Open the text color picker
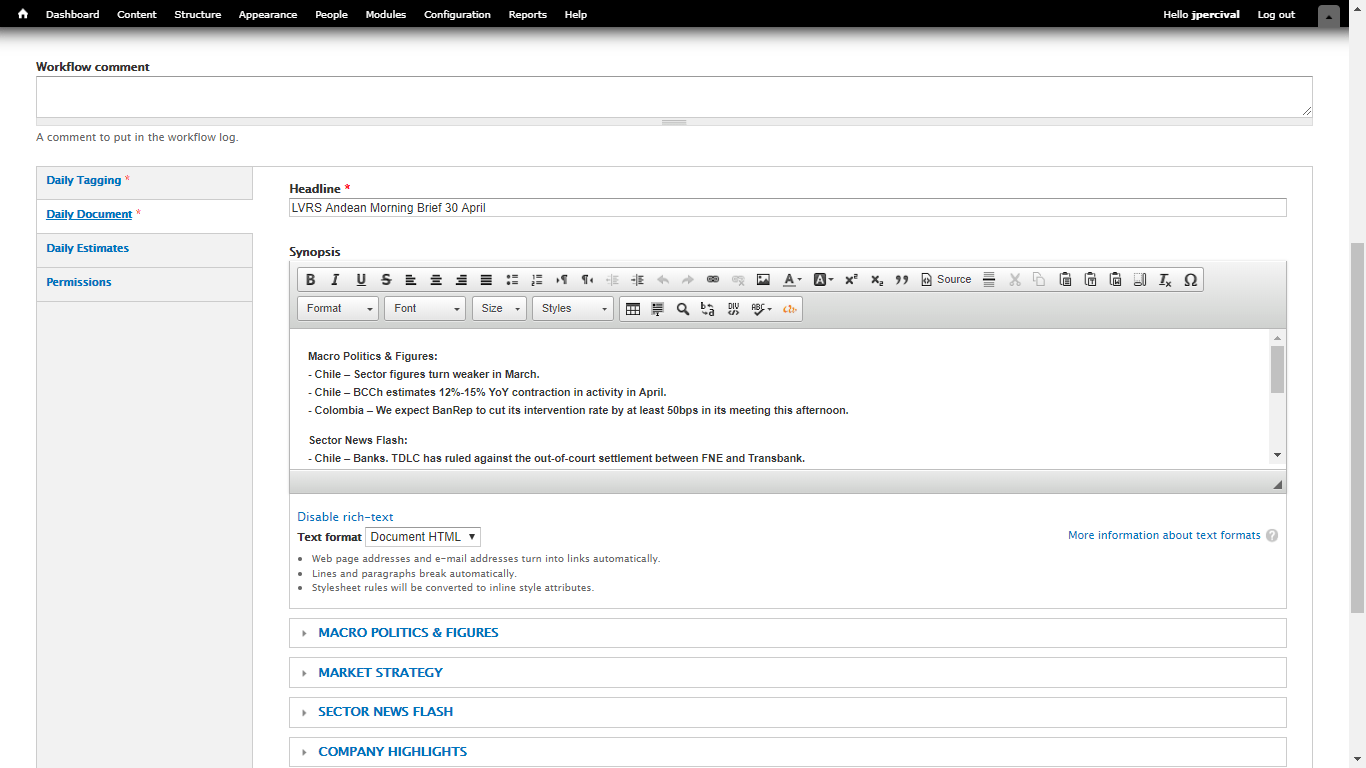Viewport: 1366px width, 768px height. pos(792,280)
